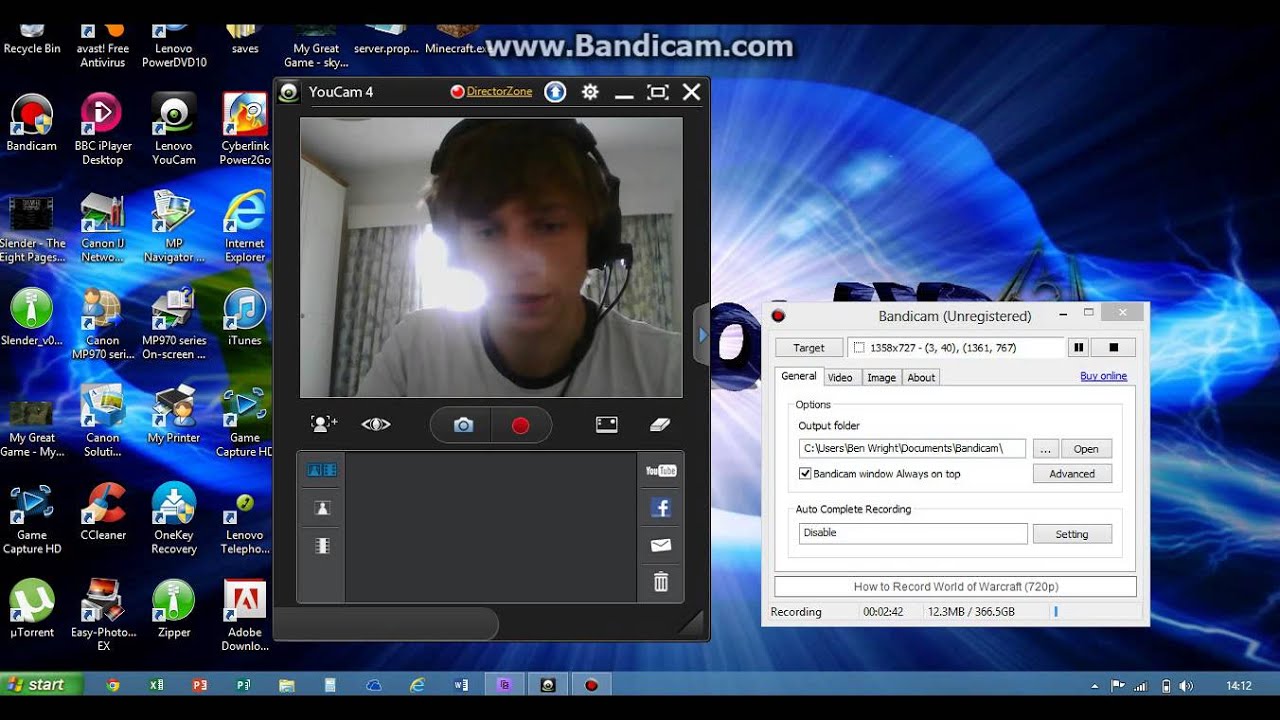Switch to Bandicam General tab
The image size is (1280, 720).
tap(799, 376)
